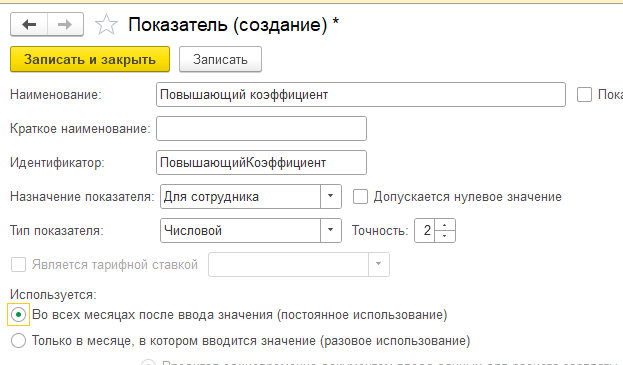Edit the Идентификатор field
Viewport: 623px width, 365px height.
click(261, 162)
